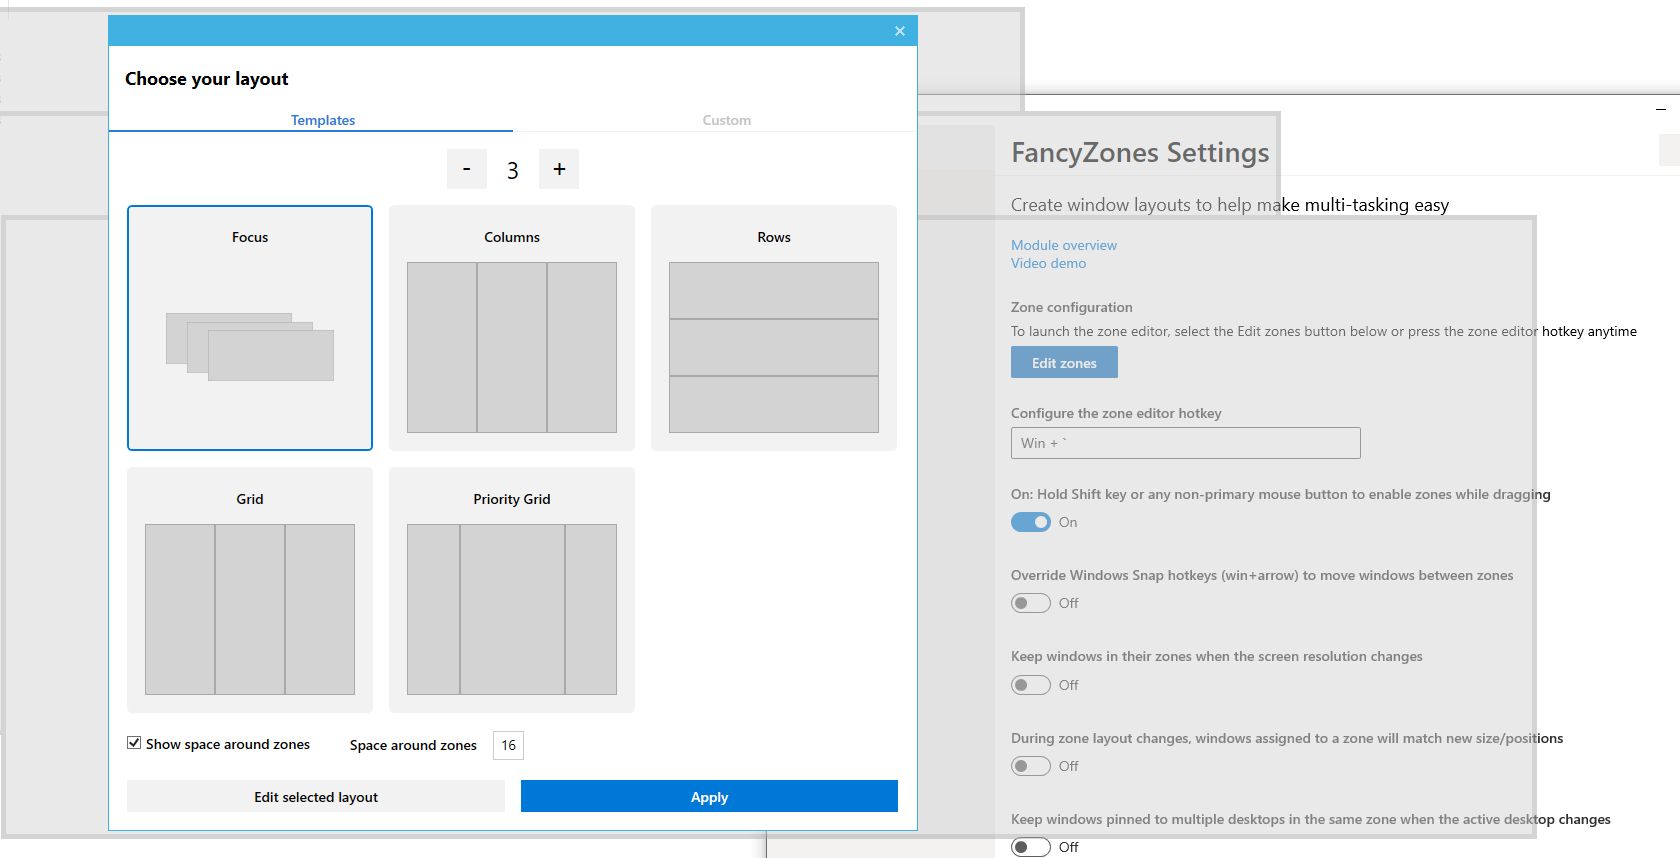Click the Space around zones value field
The image size is (1680, 858).
coord(508,745)
